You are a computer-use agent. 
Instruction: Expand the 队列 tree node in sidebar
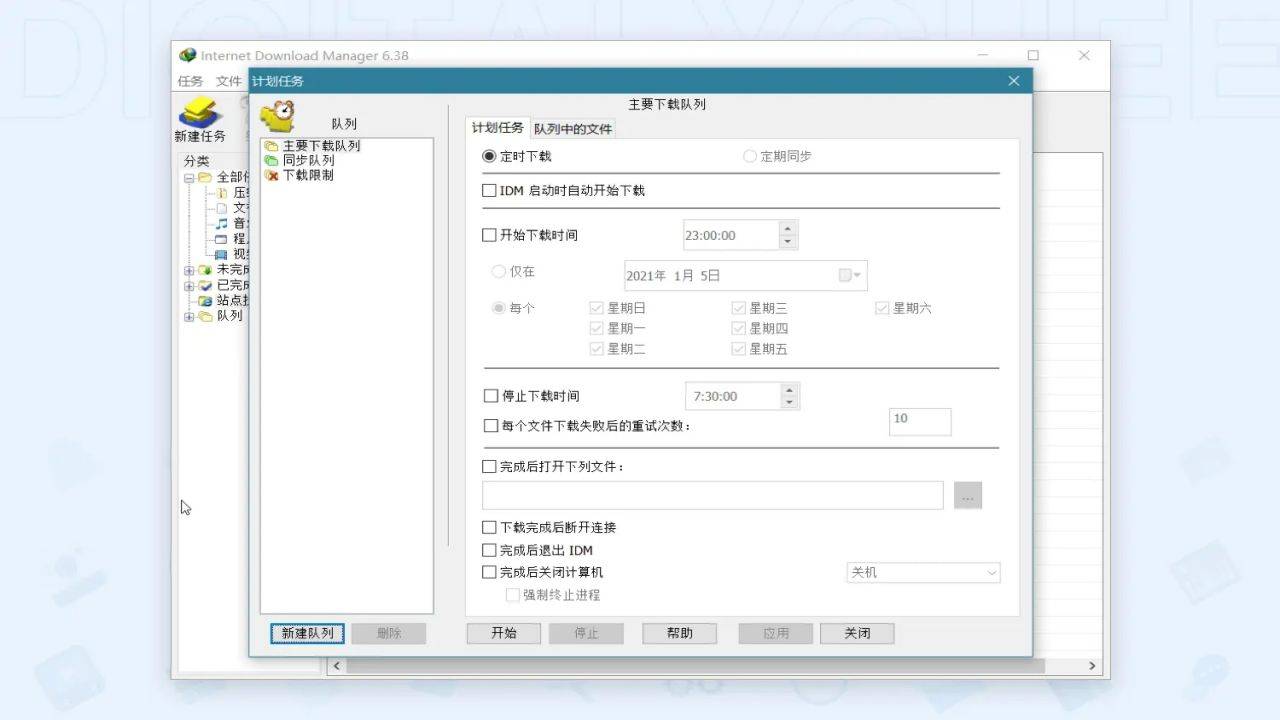(189, 315)
